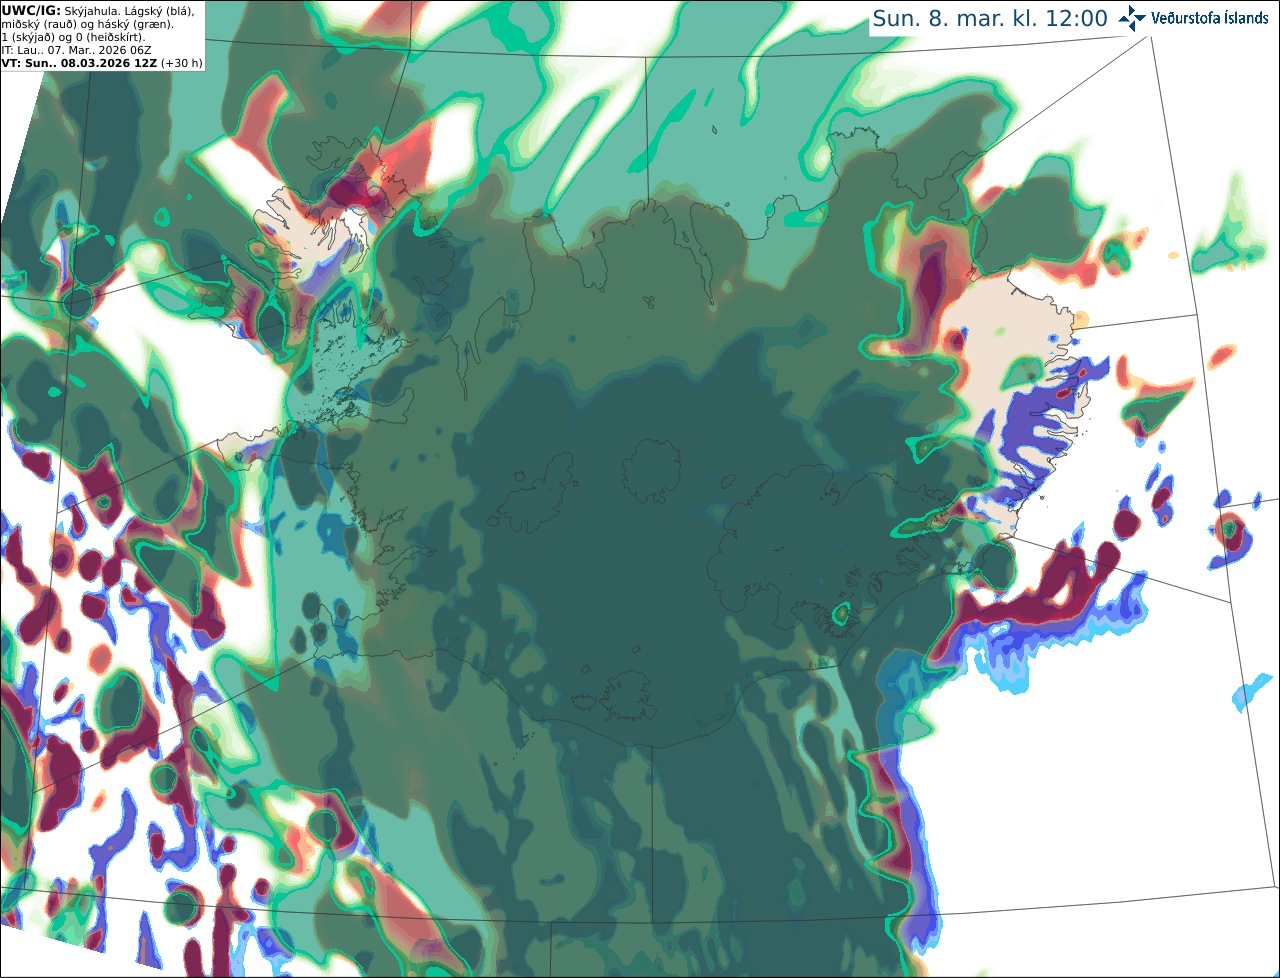This screenshot has height=978, width=1280.
Task: Click the "1 (skýjað) og 0 (heiðskírt)." legend line
Action: [x=73, y=37]
